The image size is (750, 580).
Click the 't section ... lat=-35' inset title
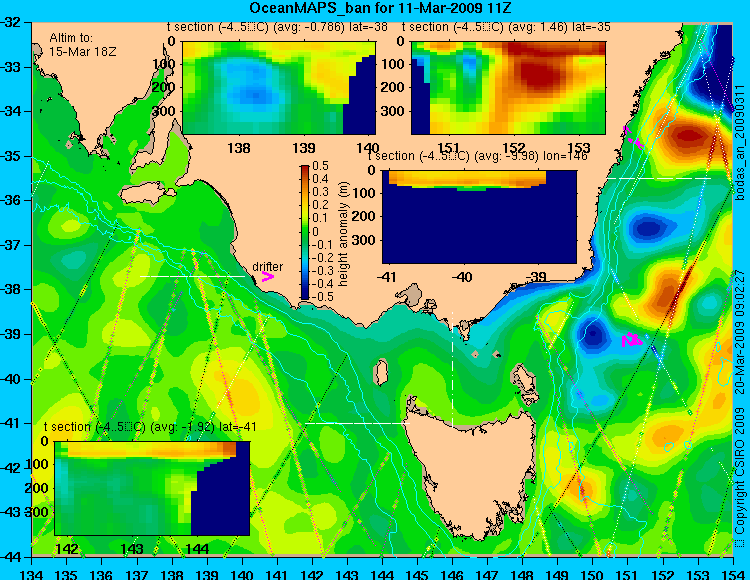point(507,27)
